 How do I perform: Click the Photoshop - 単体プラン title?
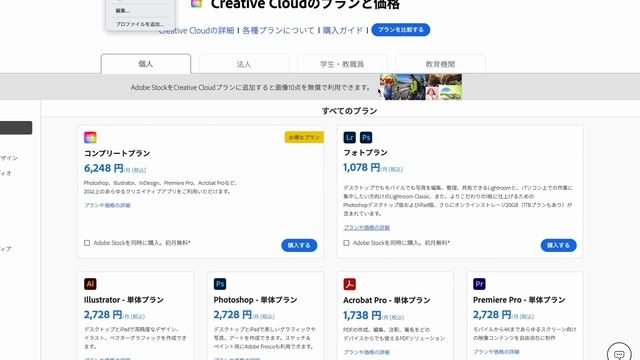pos(256,300)
